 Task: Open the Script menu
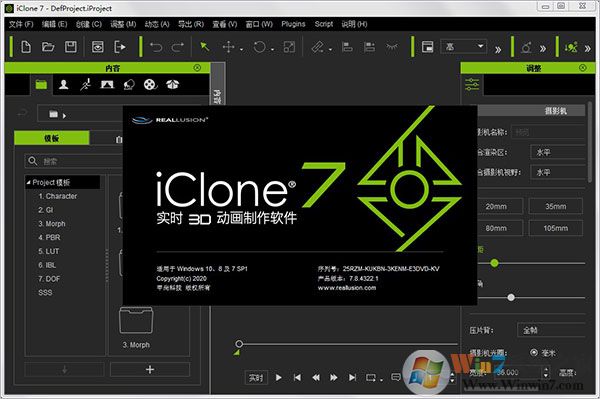[x=324, y=24]
